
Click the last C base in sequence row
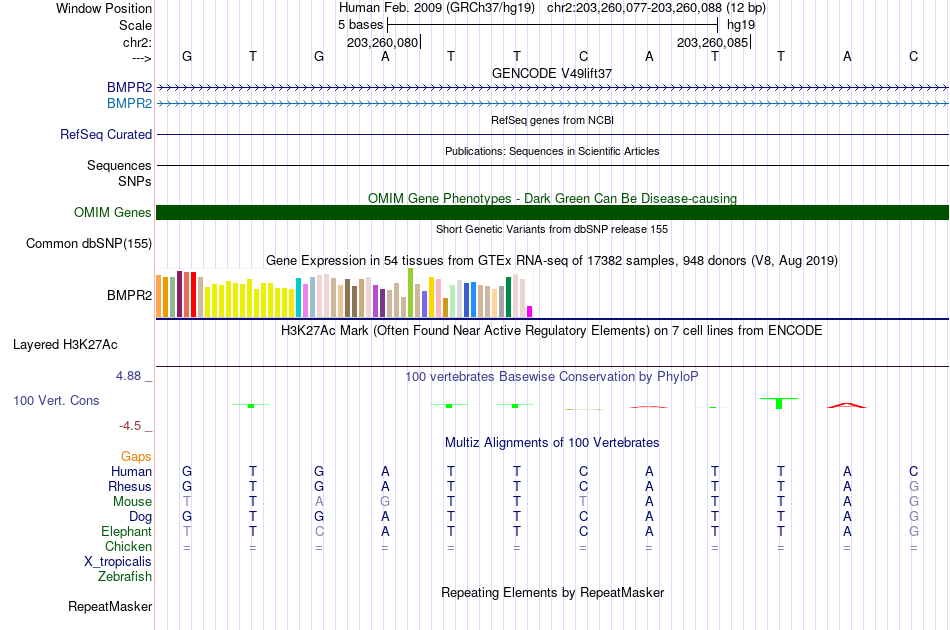(913, 56)
